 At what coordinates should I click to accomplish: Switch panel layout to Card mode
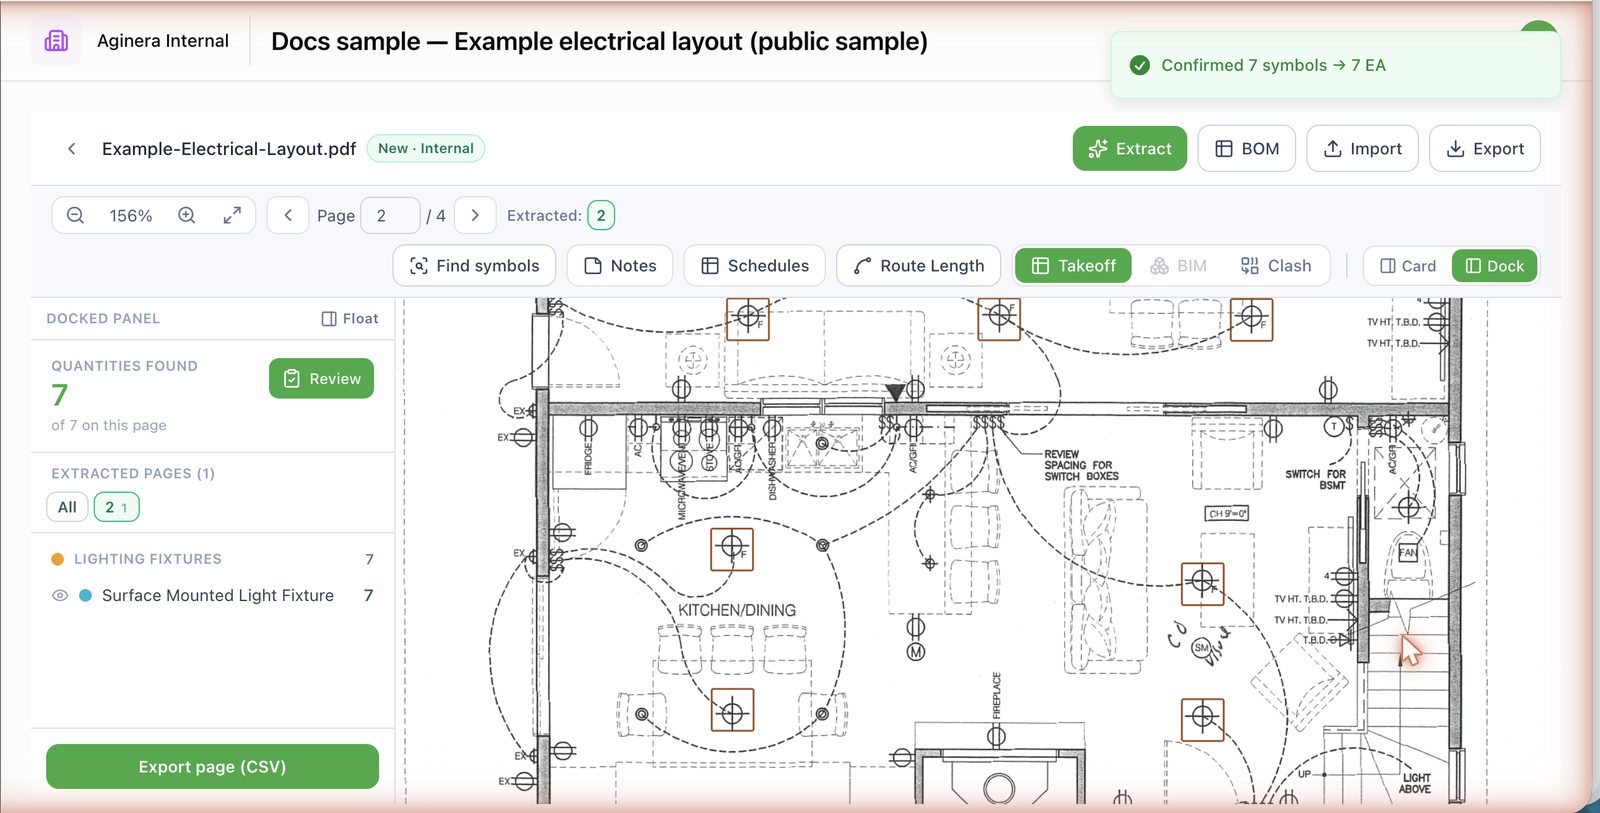[1408, 266]
